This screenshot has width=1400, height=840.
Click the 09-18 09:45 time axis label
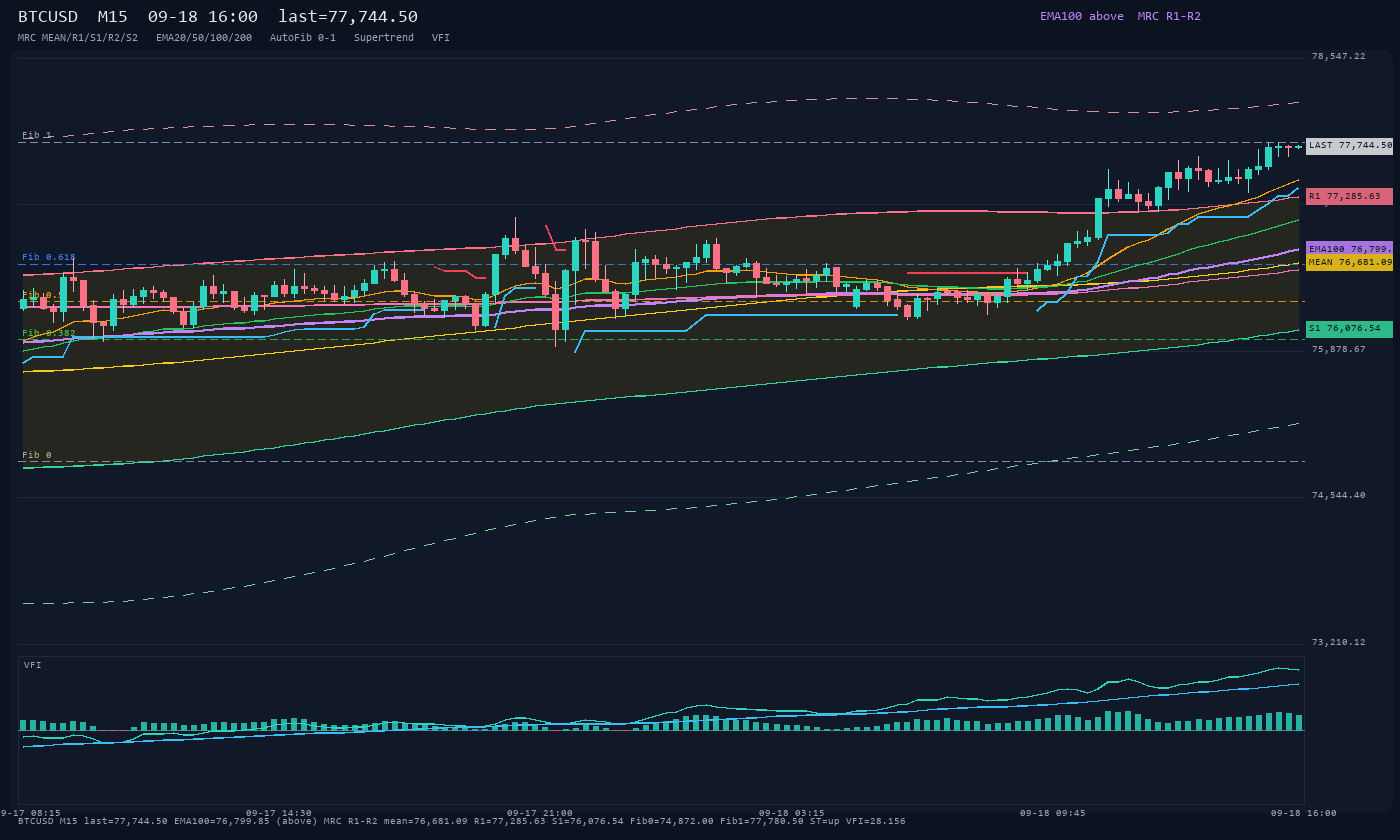tap(1052, 813)
